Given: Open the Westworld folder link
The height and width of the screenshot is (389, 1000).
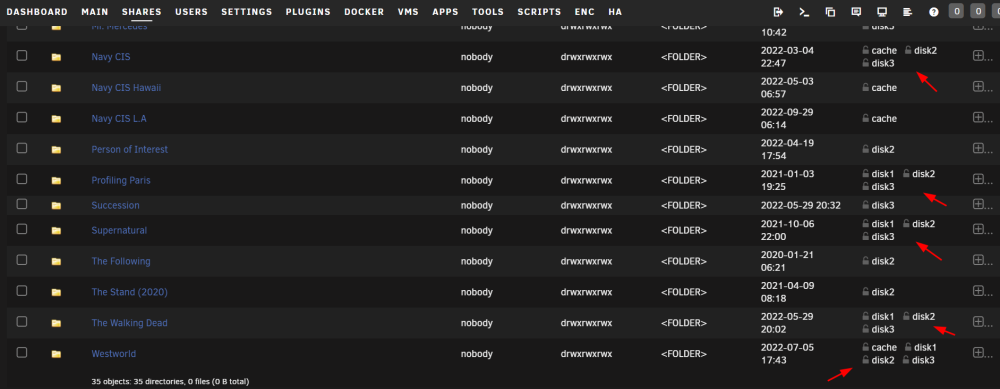Looking at the screenshot, I should 114,354.
